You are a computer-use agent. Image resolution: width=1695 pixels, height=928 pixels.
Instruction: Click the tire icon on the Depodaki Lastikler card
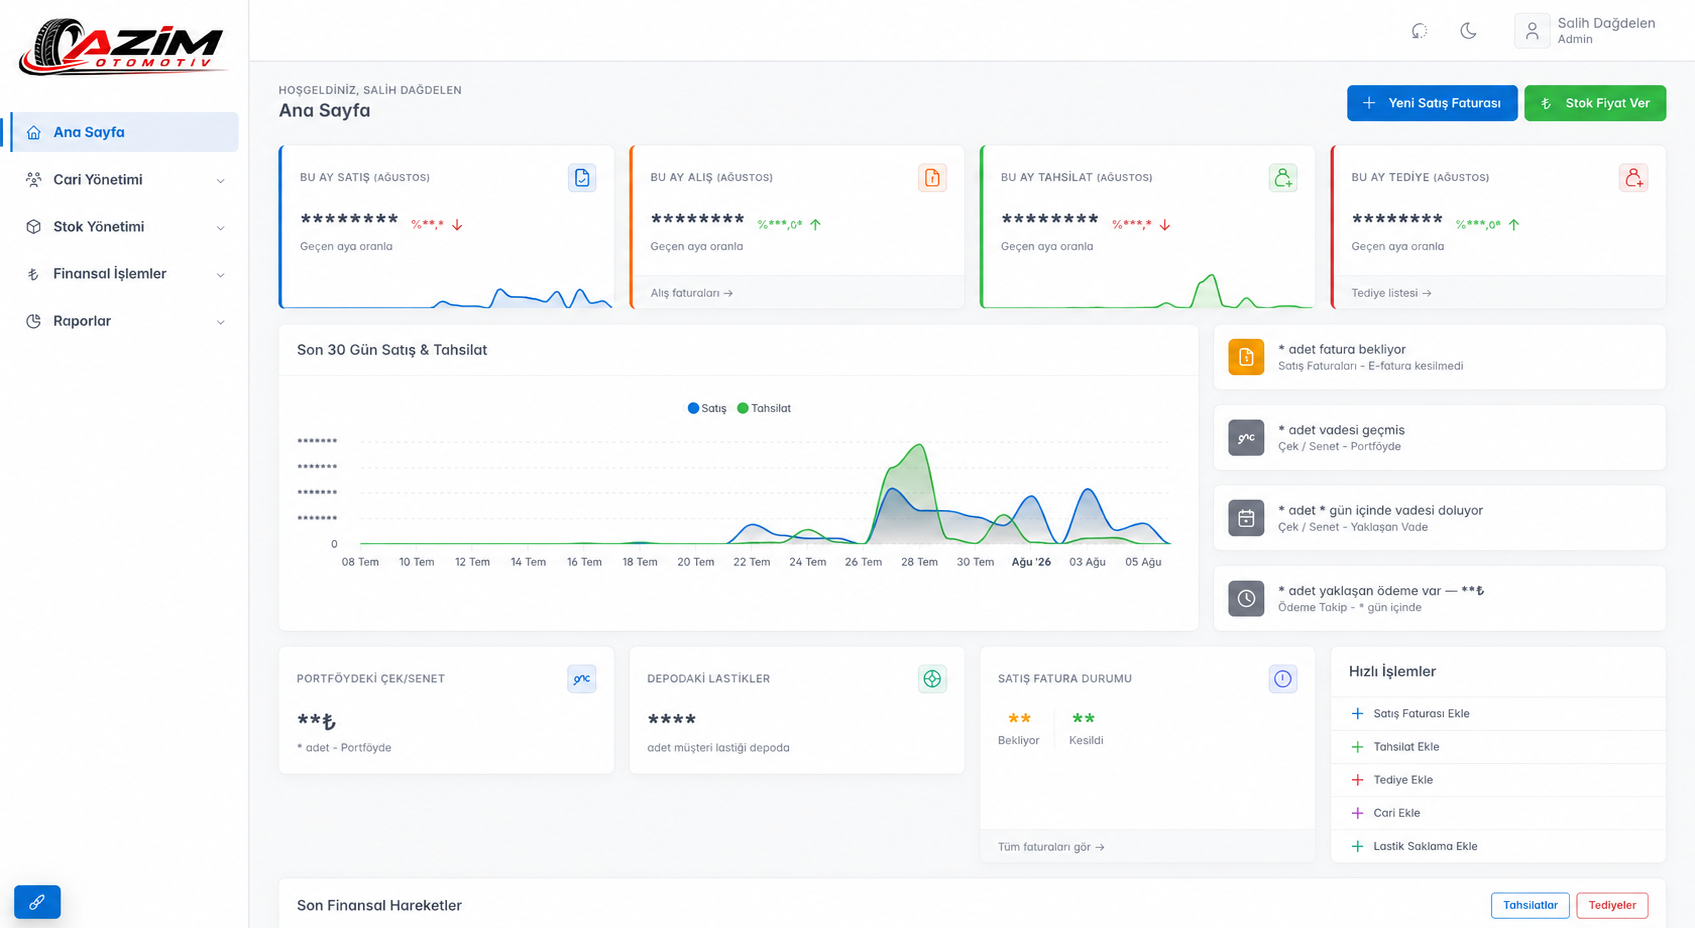pyautogui.click(x=932, y=679)
